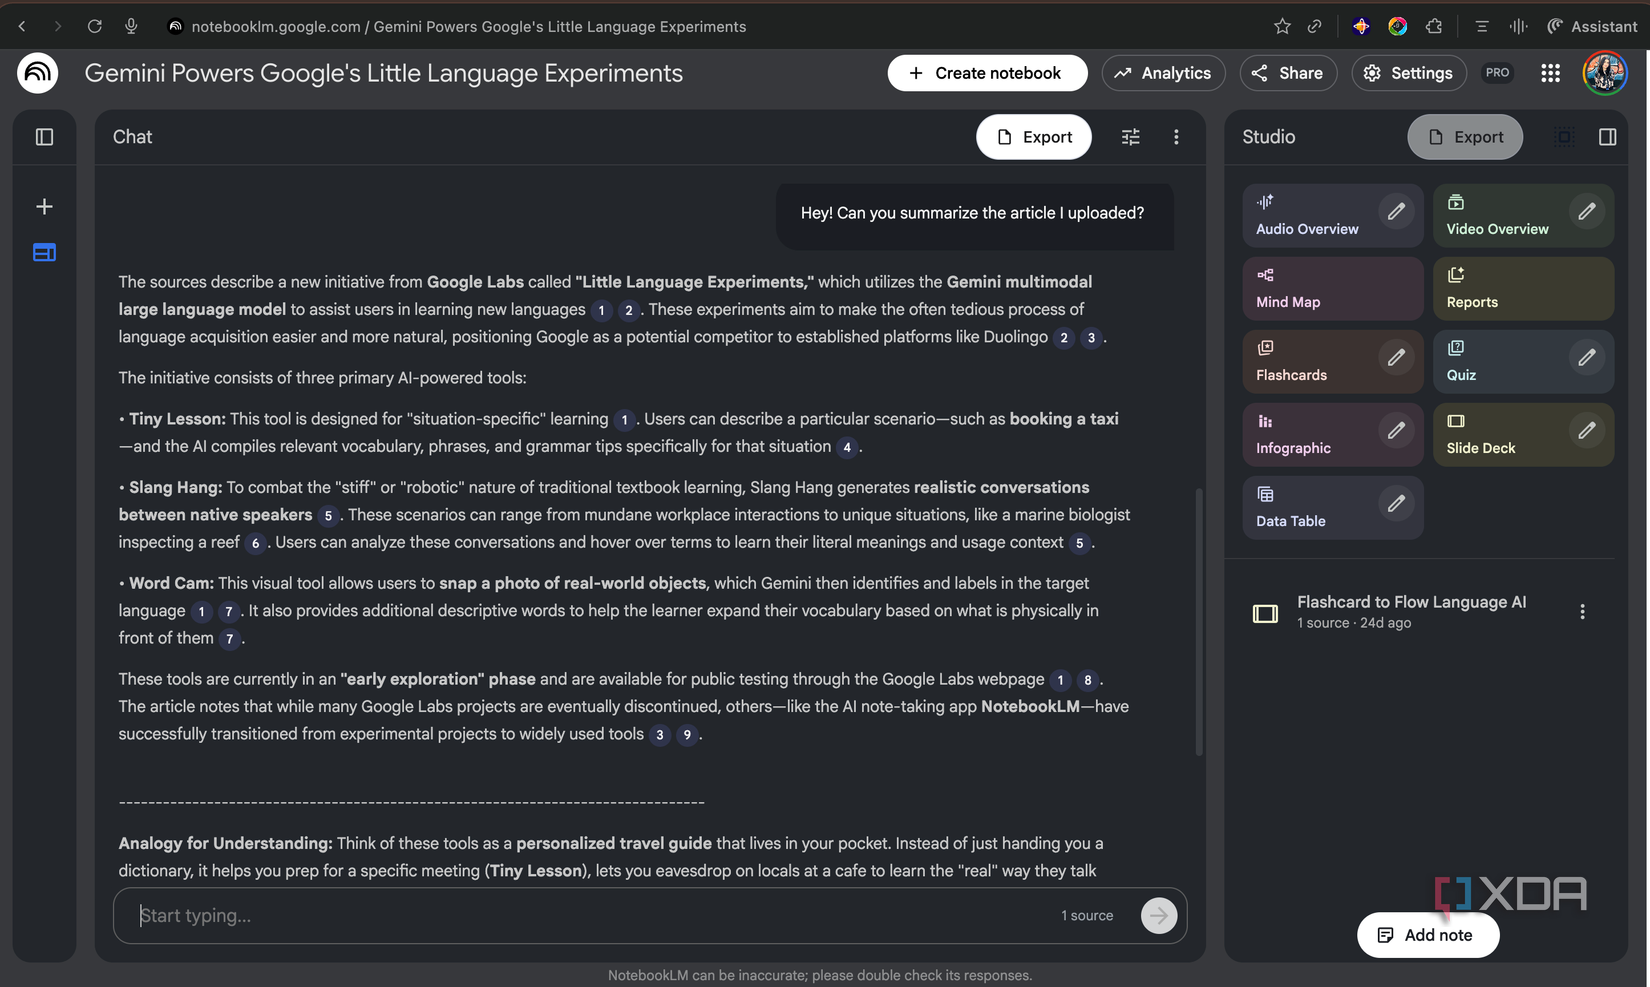Click the sparkle star extension icon
The width and height of the screenshot is (1650, 987).
1361,27
